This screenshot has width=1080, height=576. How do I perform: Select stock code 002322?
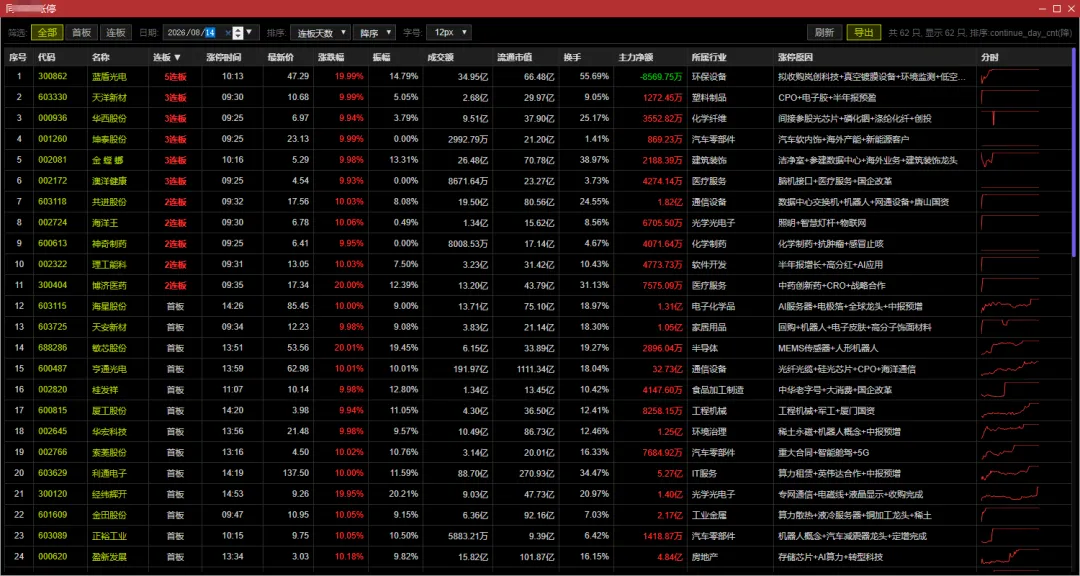click(x=52, y=265)
